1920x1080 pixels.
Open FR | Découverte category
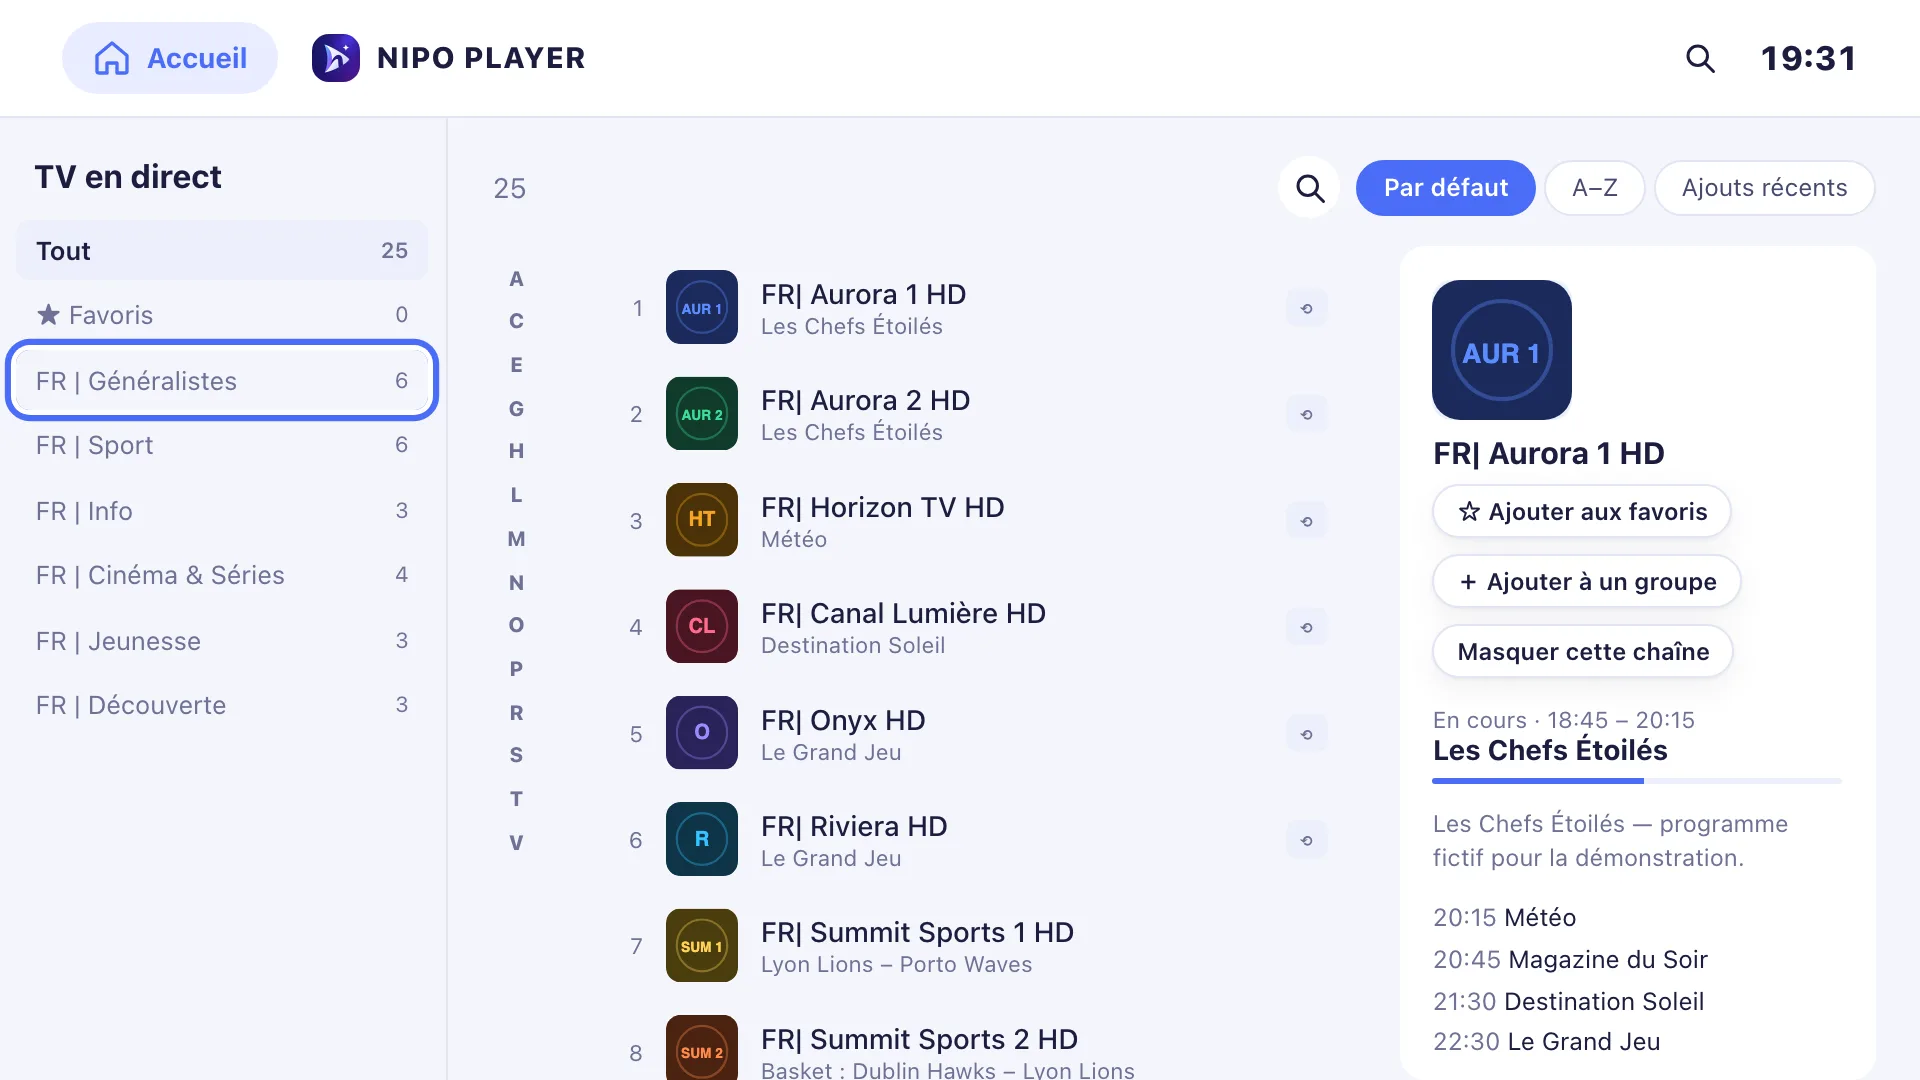click(x=222, y=705)
